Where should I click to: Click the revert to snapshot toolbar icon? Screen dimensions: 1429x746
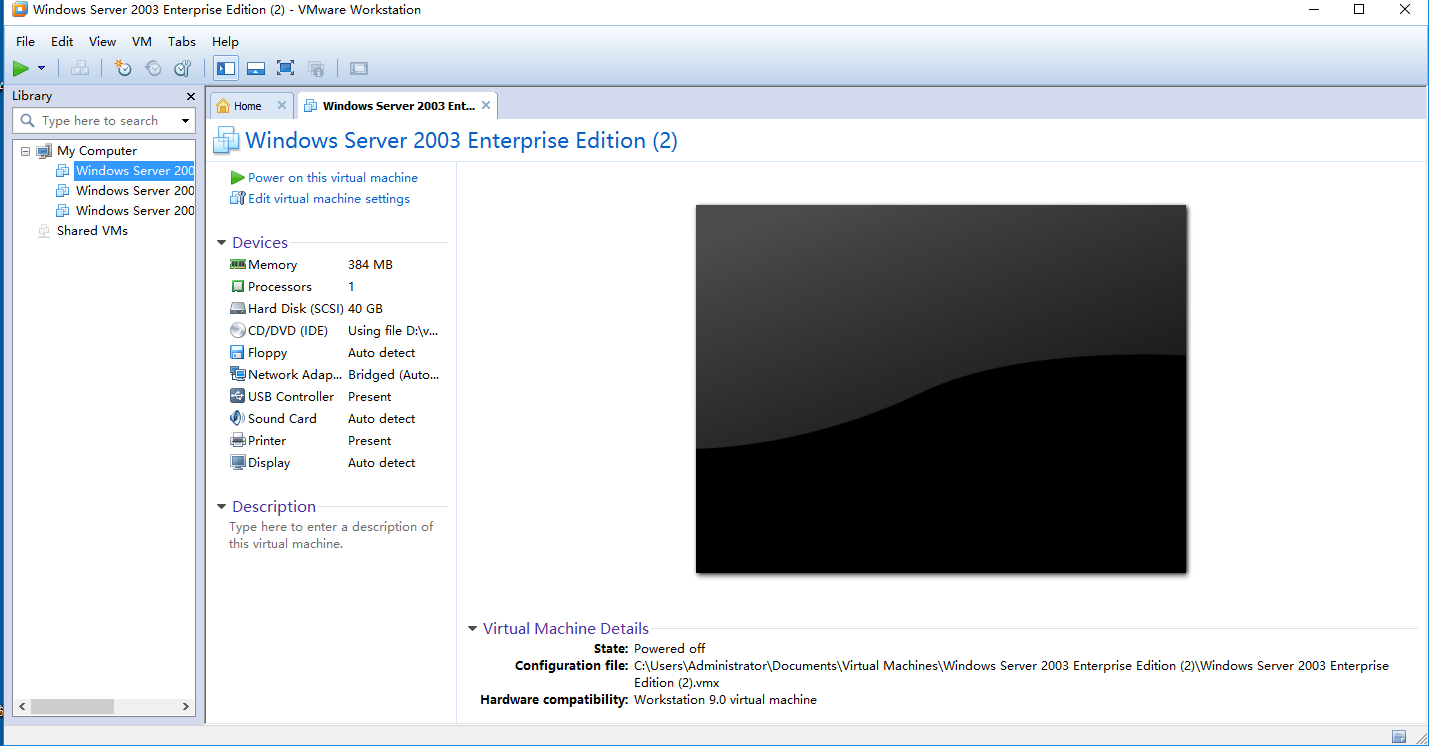(x=153, y=68)
